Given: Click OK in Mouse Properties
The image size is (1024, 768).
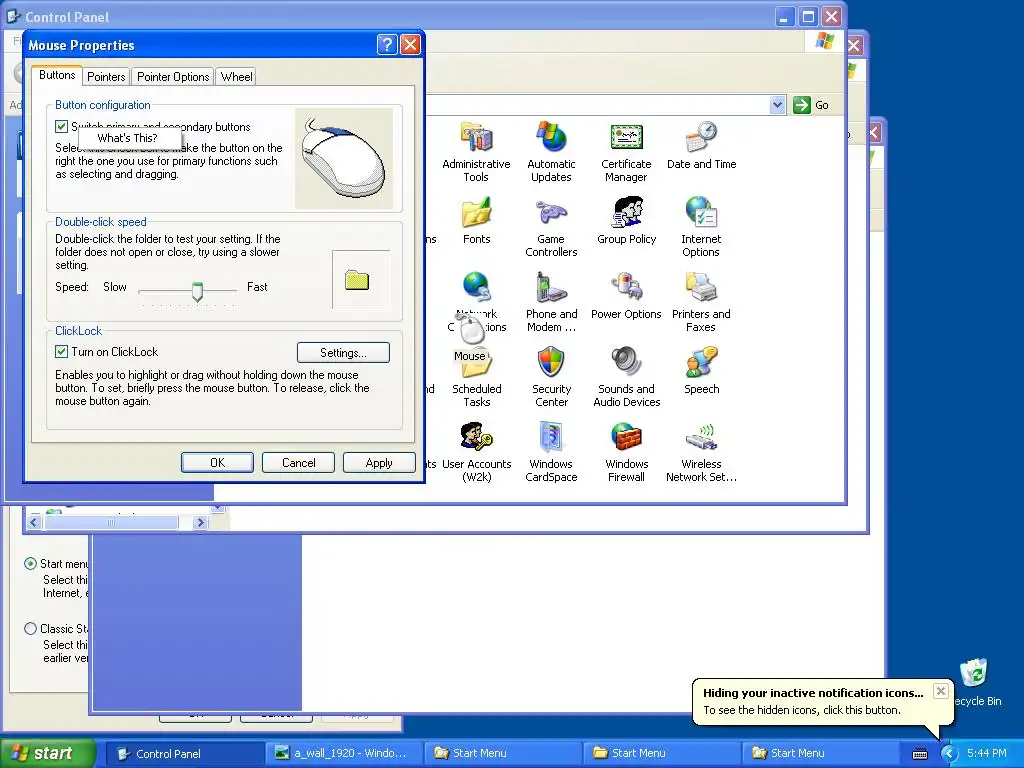Looking at the screenshot, I should tap(217, 462).
